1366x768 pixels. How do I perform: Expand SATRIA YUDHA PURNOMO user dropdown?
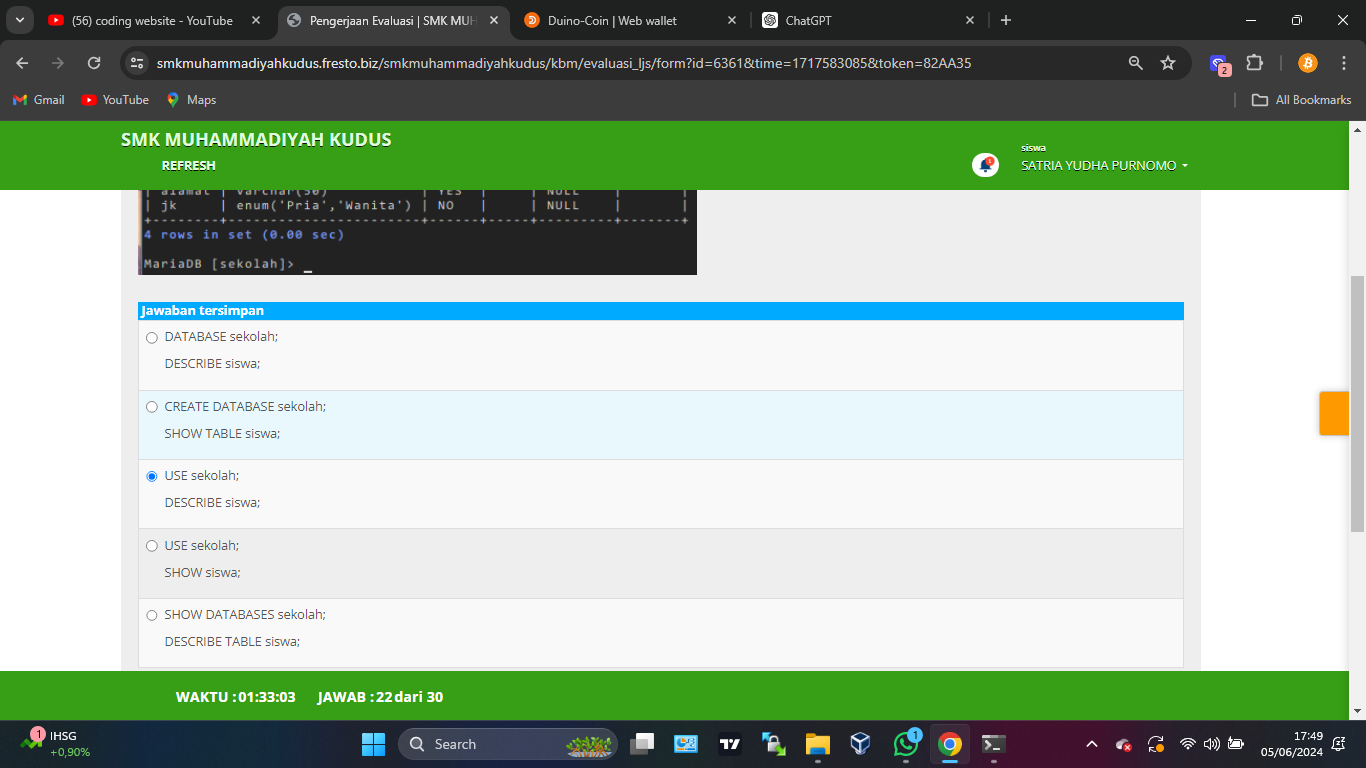coord(1104,166)
